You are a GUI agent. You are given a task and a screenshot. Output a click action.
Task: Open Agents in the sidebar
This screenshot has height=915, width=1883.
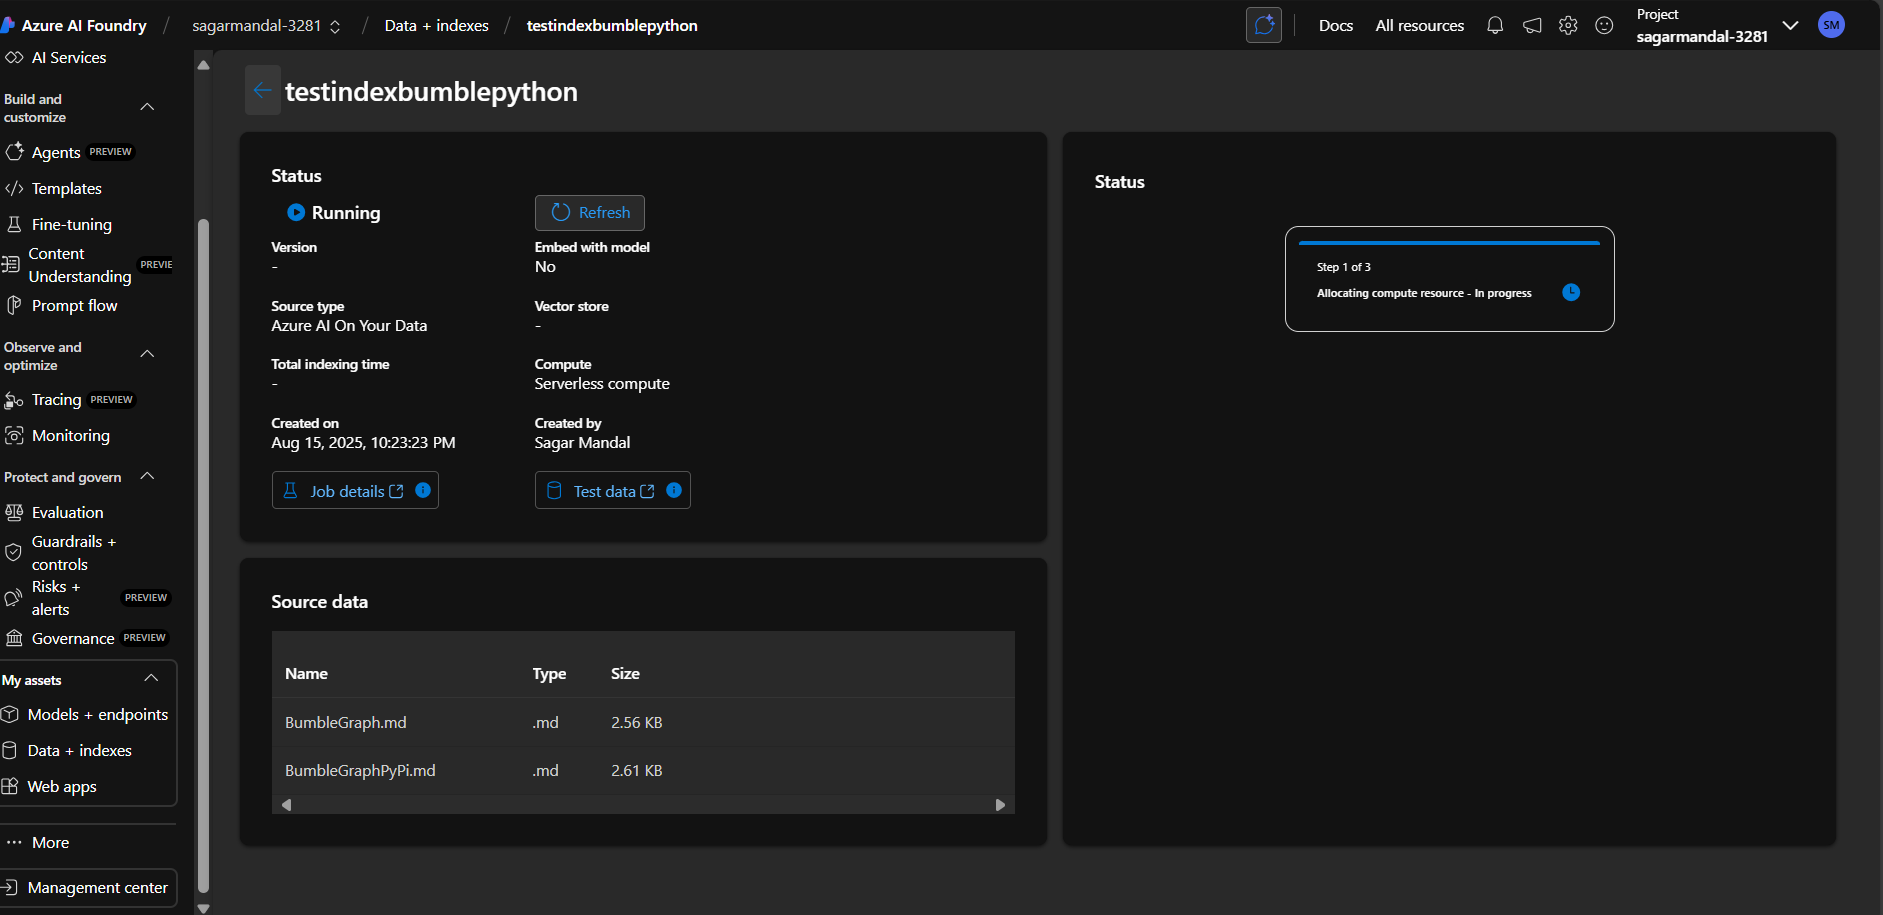coord(56,152)
